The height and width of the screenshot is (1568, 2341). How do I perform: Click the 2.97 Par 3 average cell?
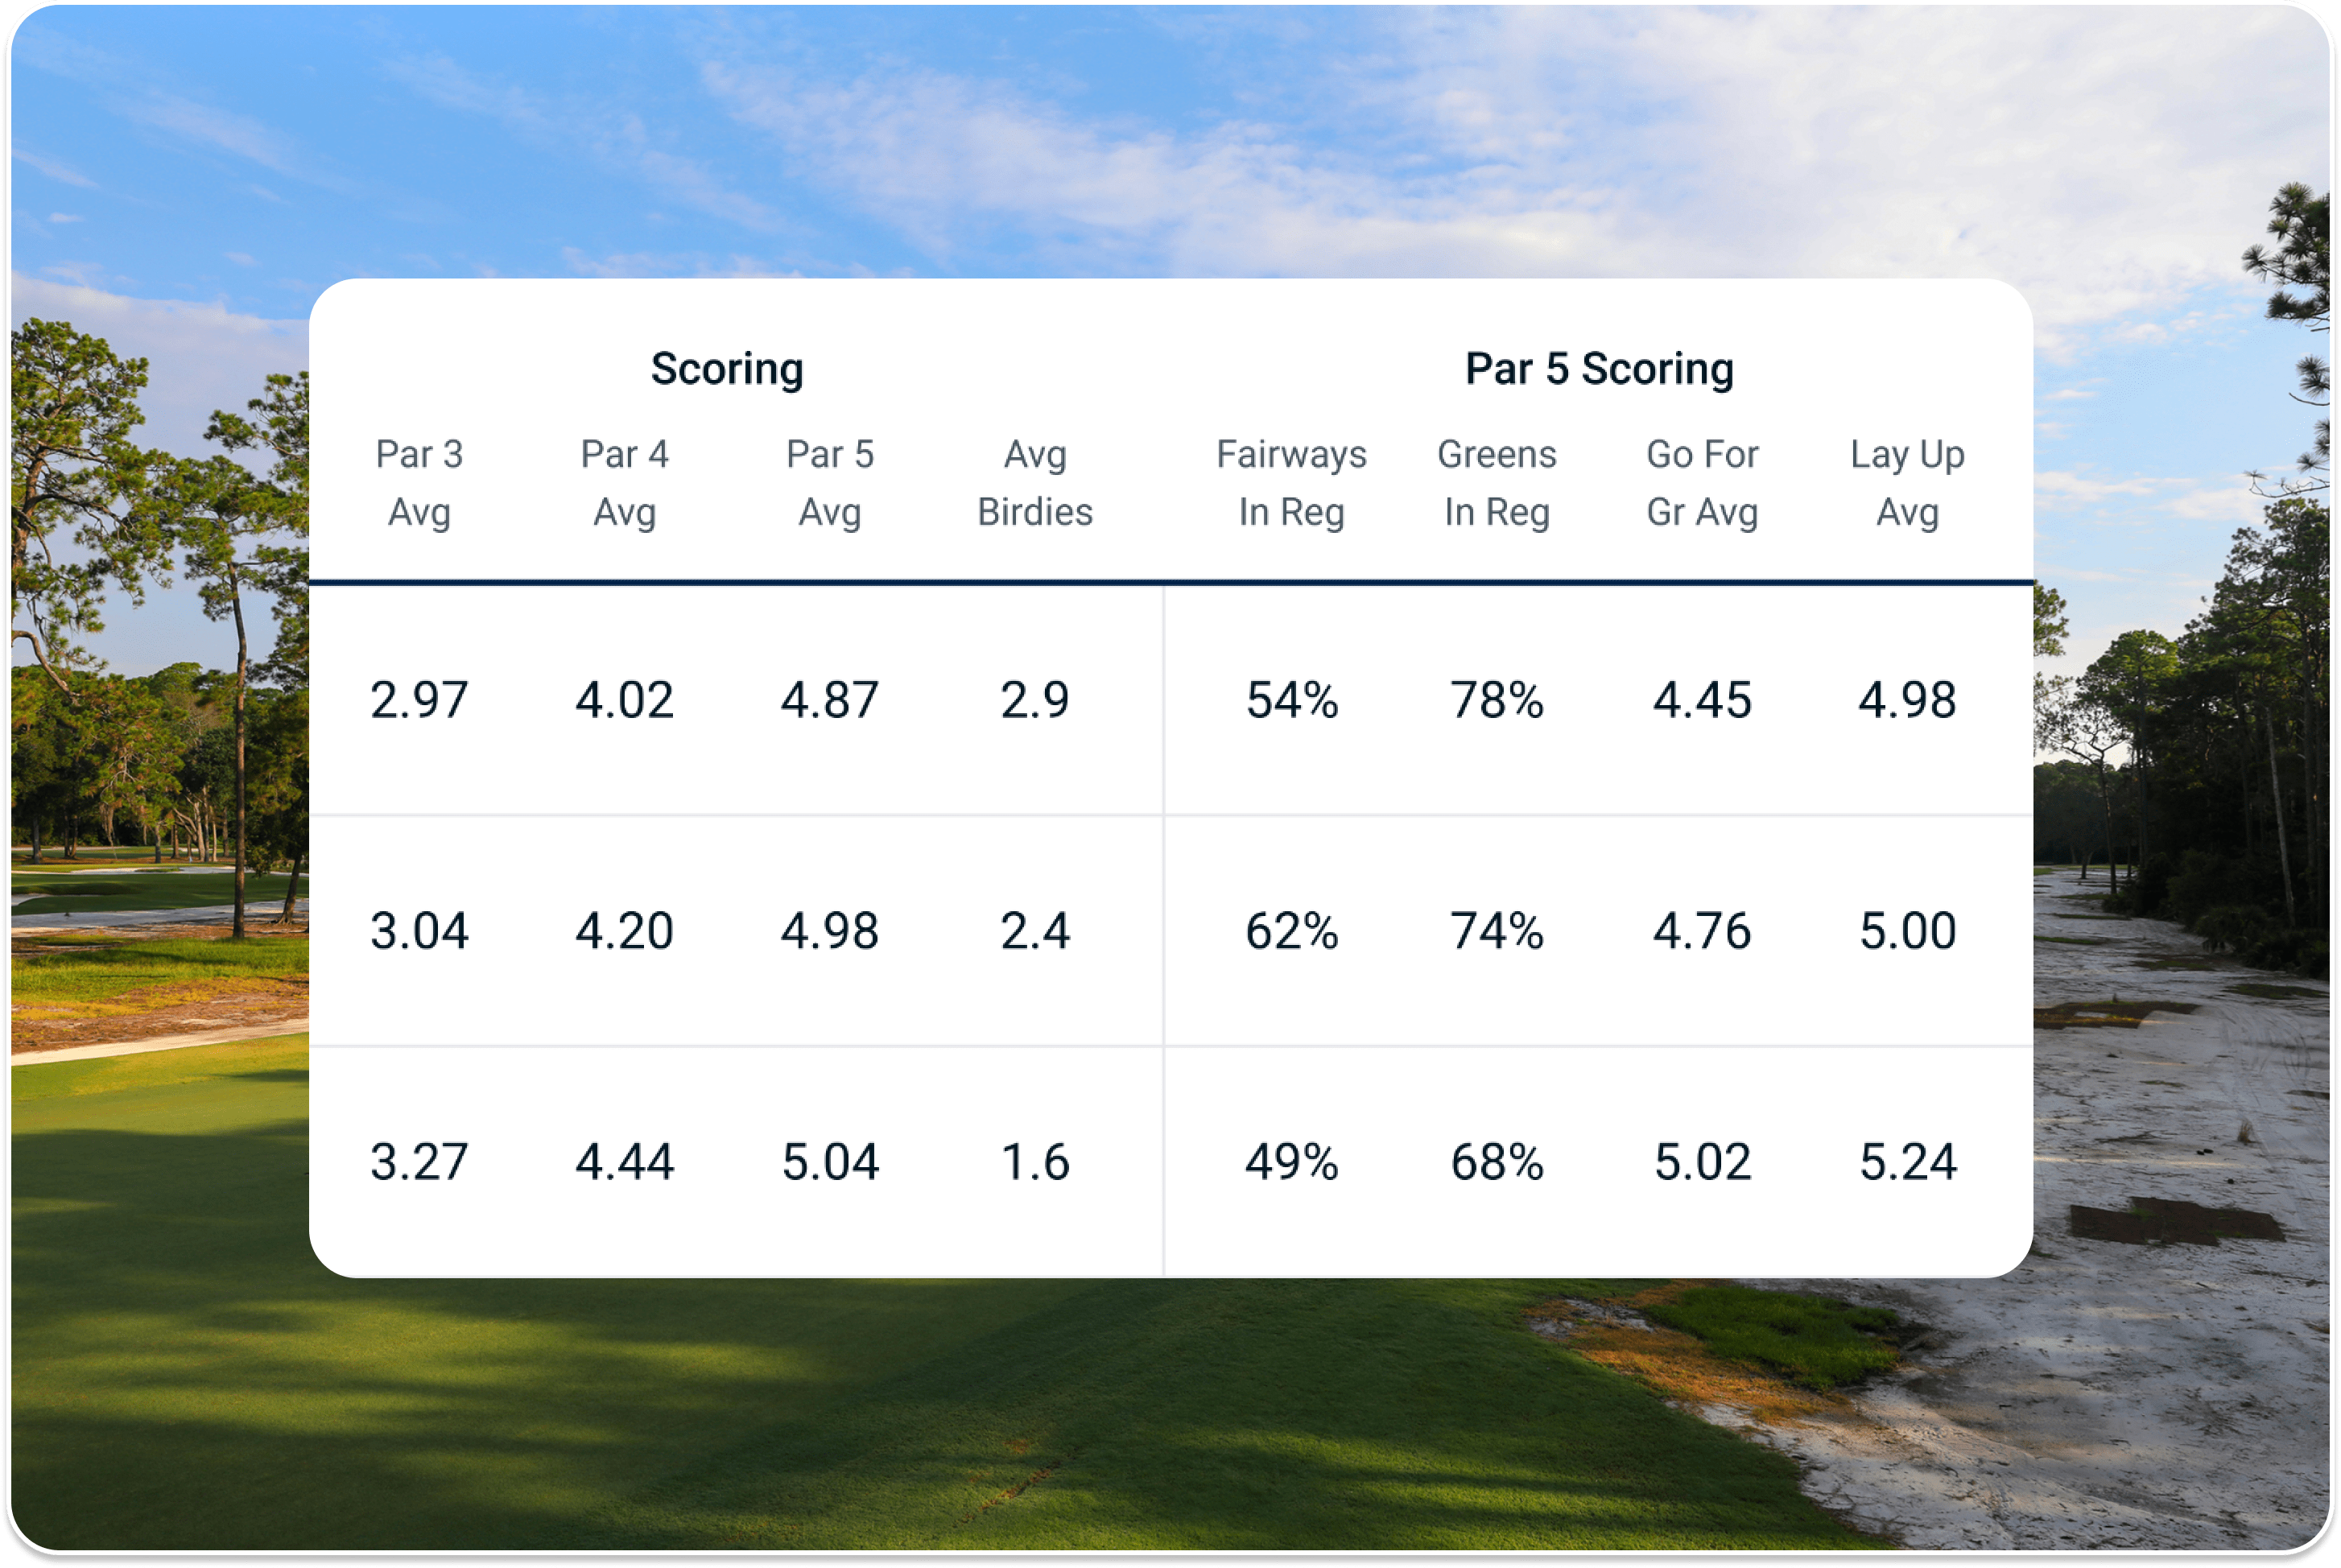coord(419,700)
